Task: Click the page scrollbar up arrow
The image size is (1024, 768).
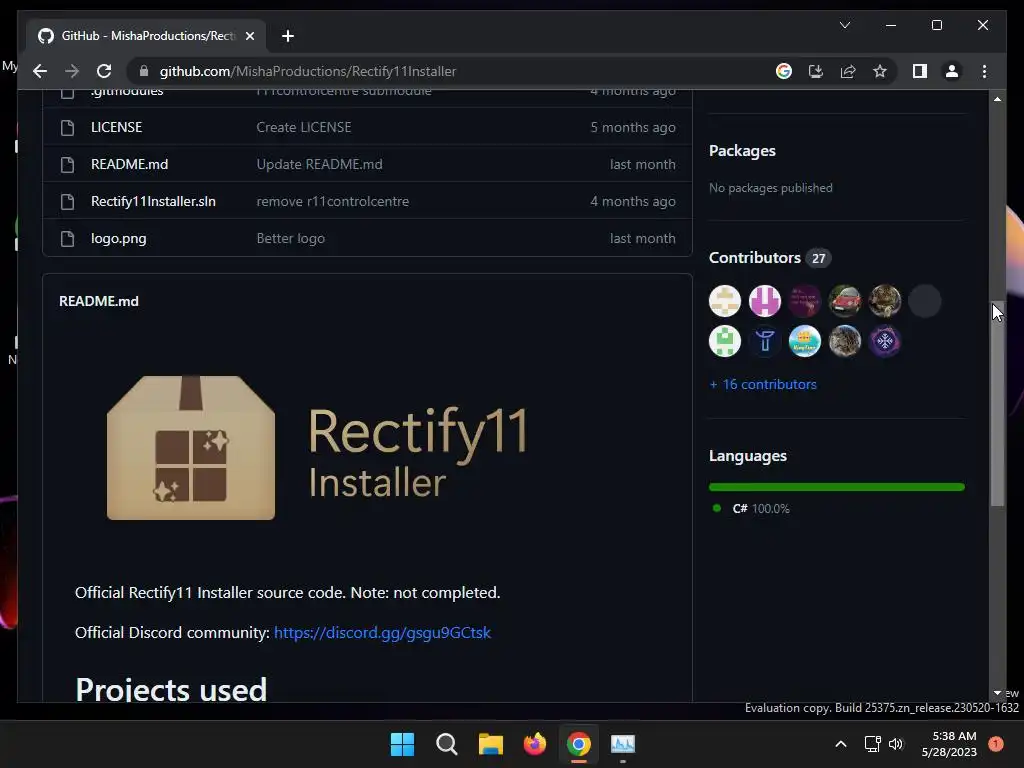Action: point(997,99)
